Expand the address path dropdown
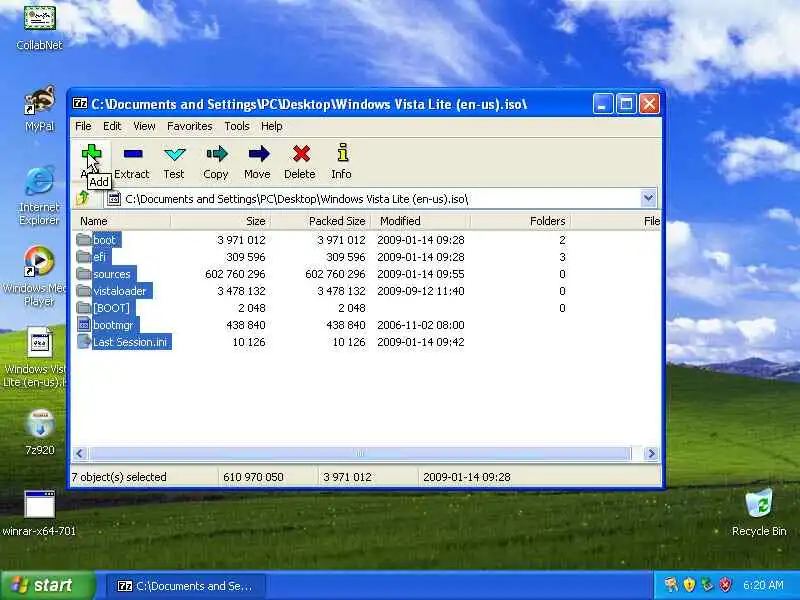800x600 pixels. coord(648,198)
